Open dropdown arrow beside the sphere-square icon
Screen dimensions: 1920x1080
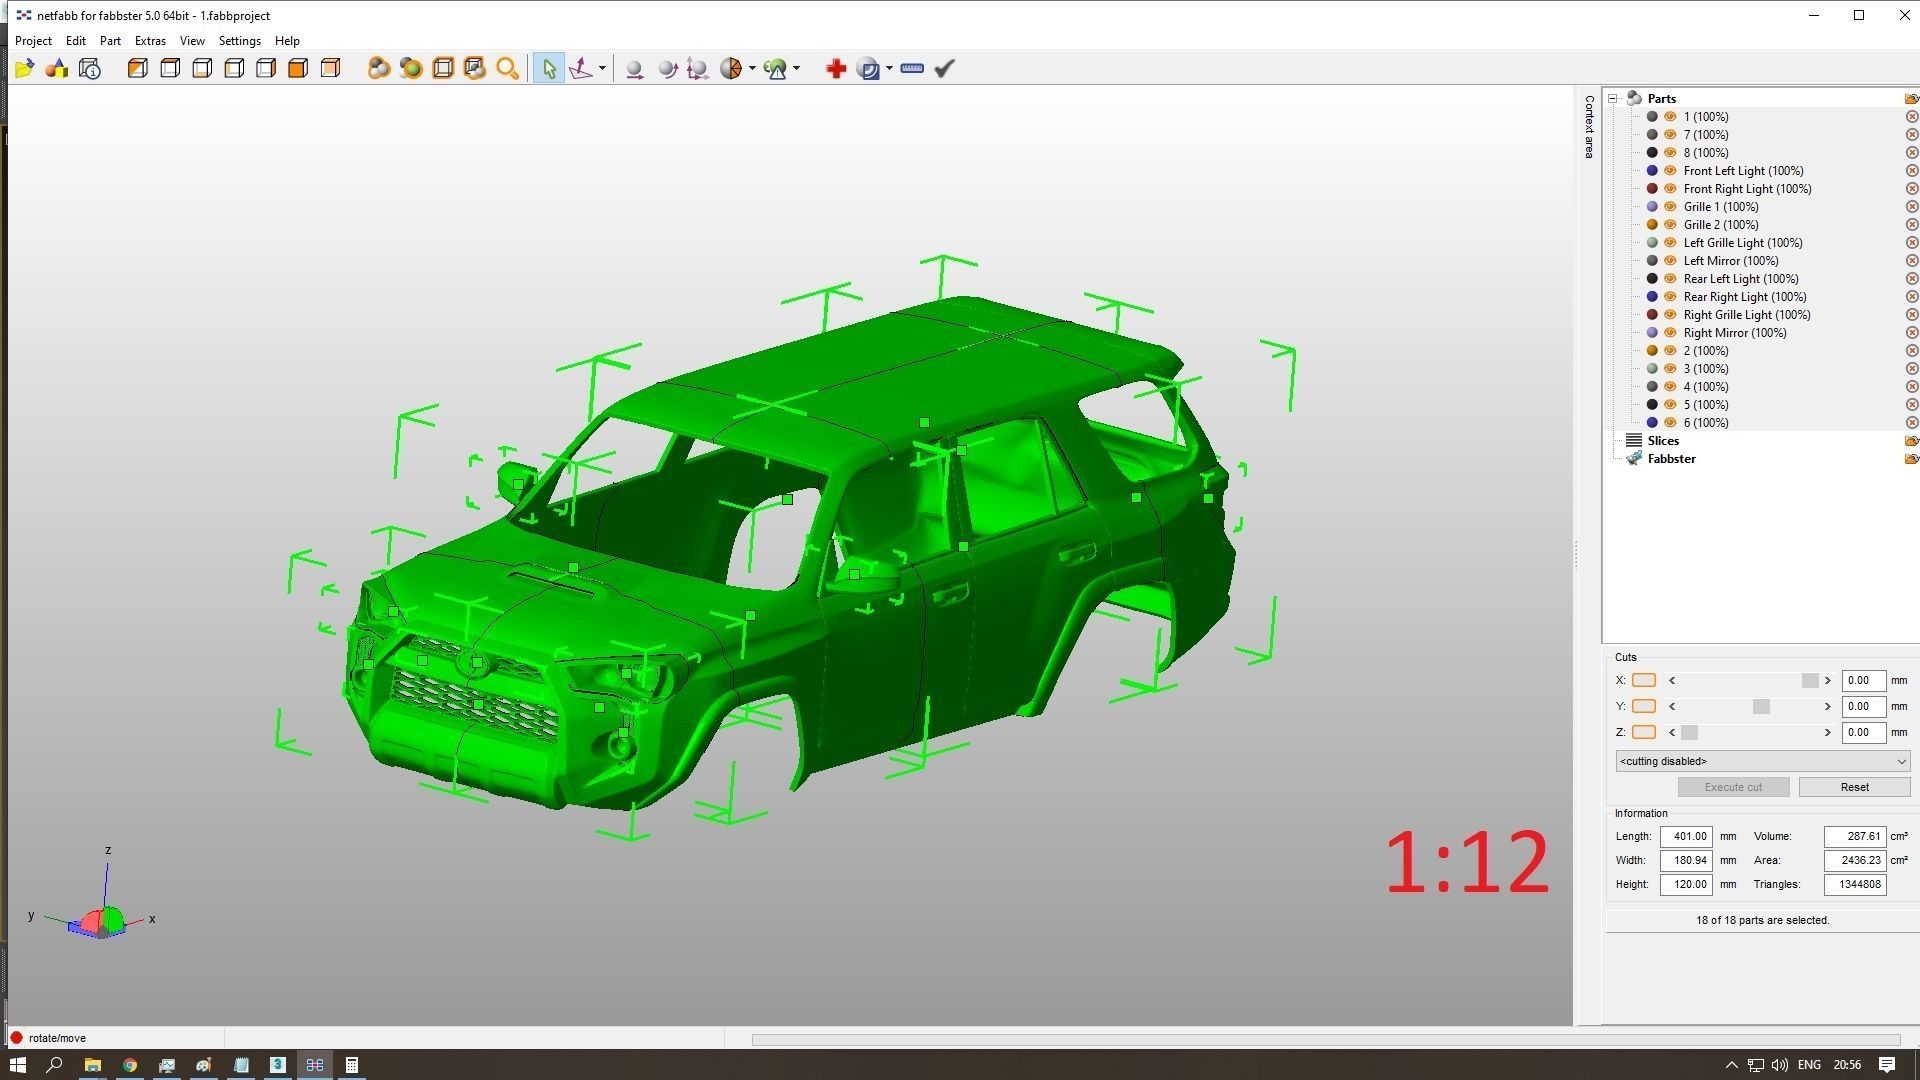(x=889, y=68)
